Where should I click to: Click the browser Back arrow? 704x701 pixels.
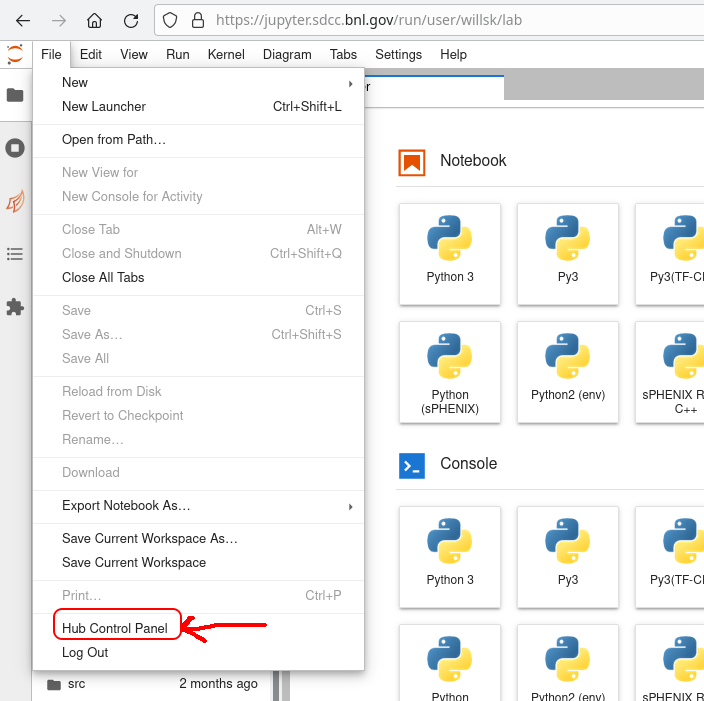[x=22, y=20]
